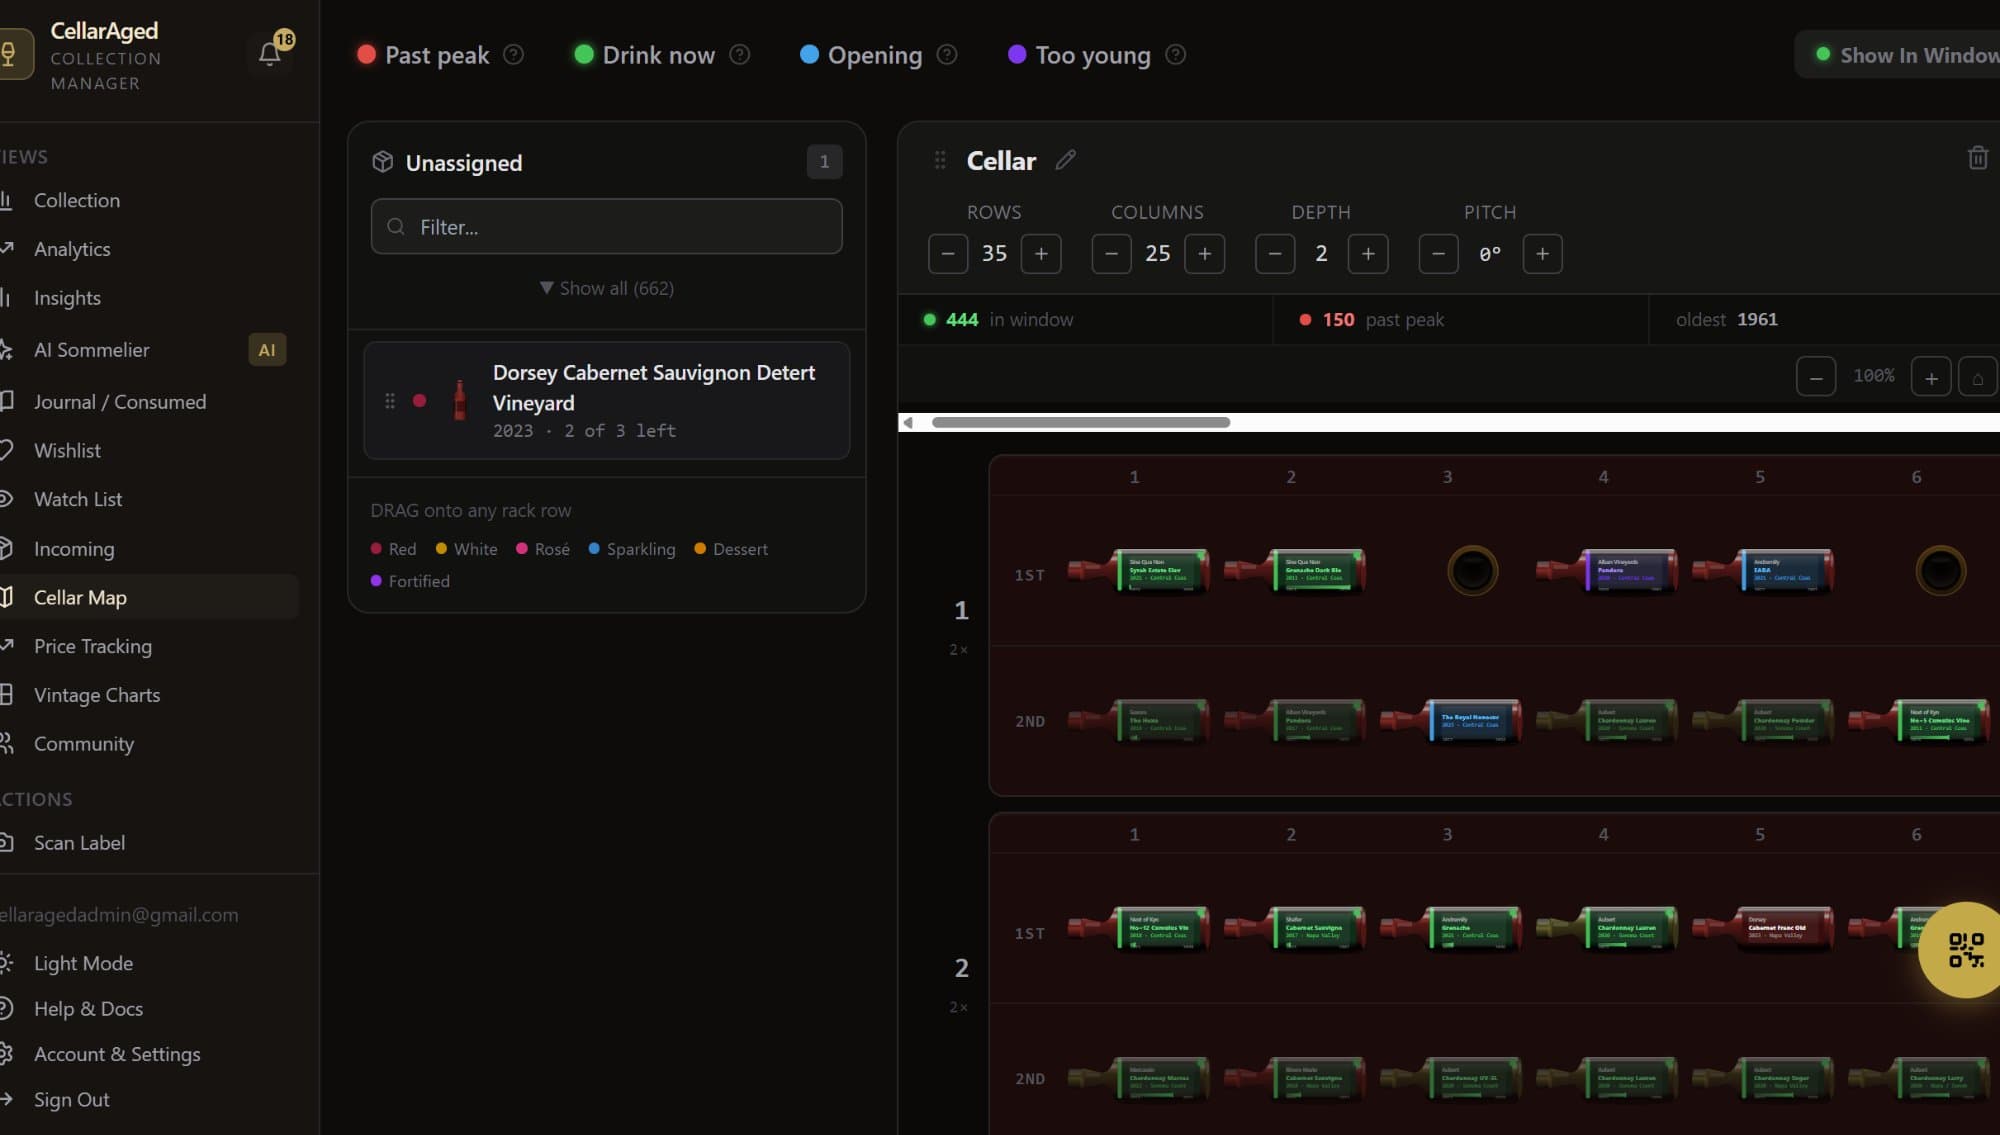2000x1135 pixels.
Task: Expand Show all (662) list
Action: (x=606, y=288)
